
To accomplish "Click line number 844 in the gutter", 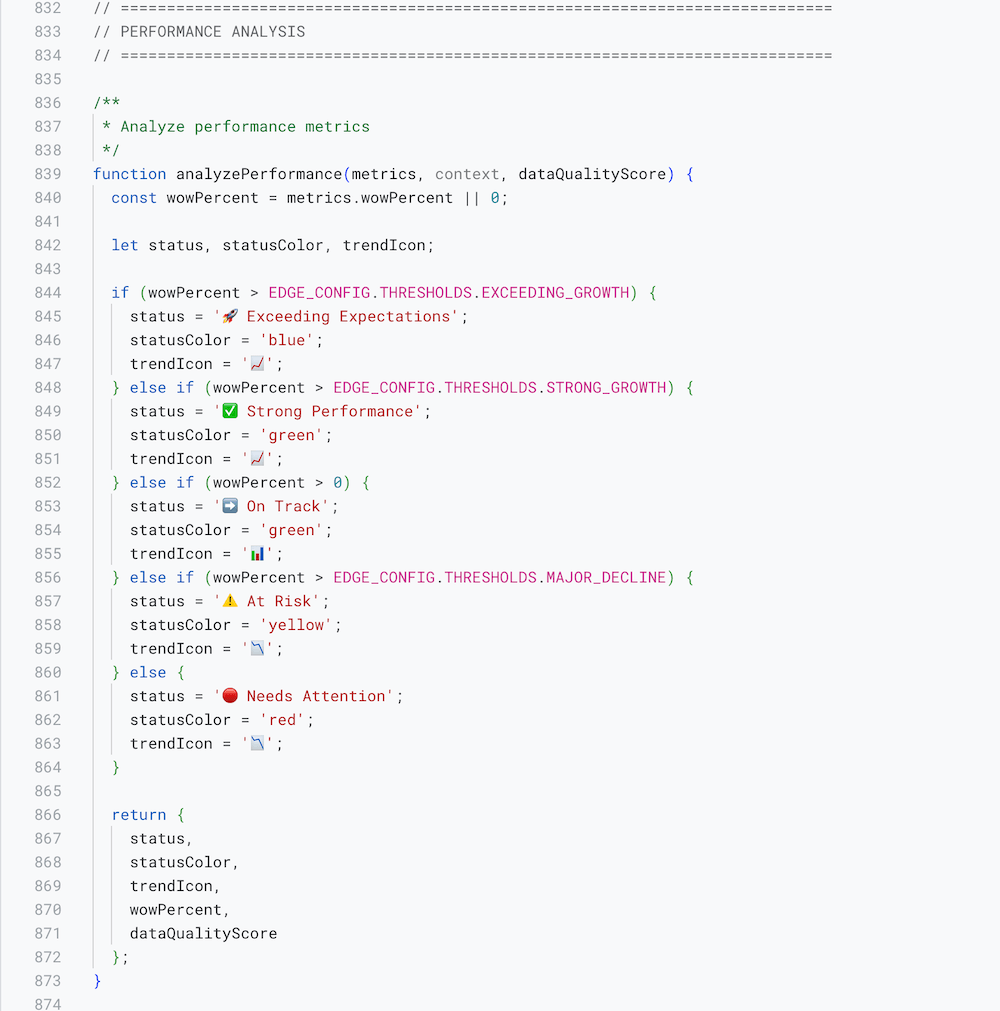I will tap(48, 293).
